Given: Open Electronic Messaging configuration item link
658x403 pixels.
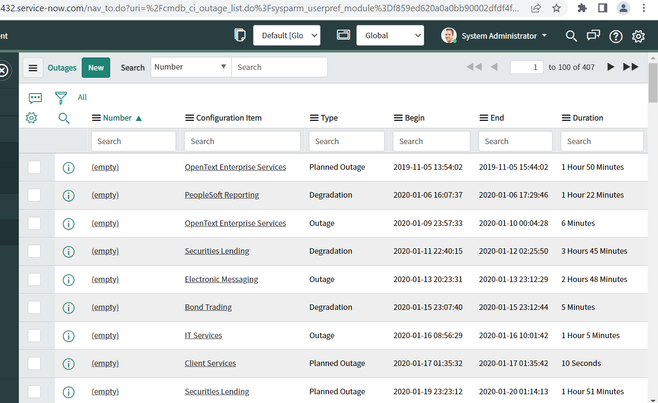Looking at the screenshot, I should pos(221,280).
